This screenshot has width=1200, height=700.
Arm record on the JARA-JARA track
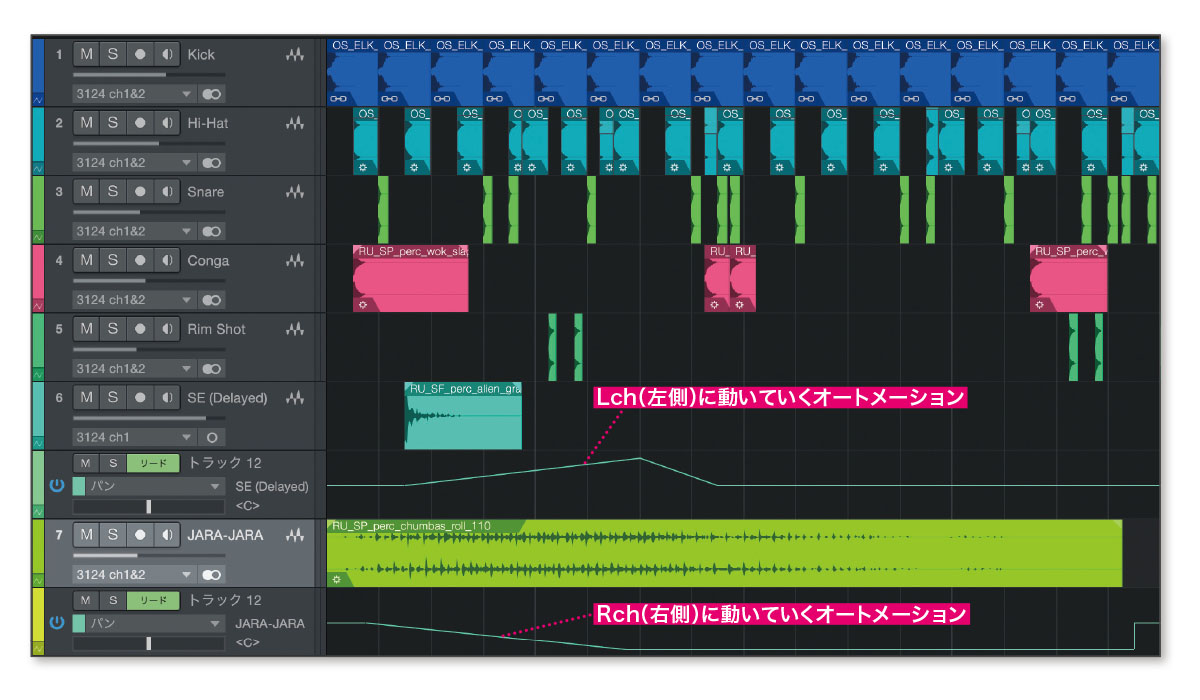tap(140, 535)
